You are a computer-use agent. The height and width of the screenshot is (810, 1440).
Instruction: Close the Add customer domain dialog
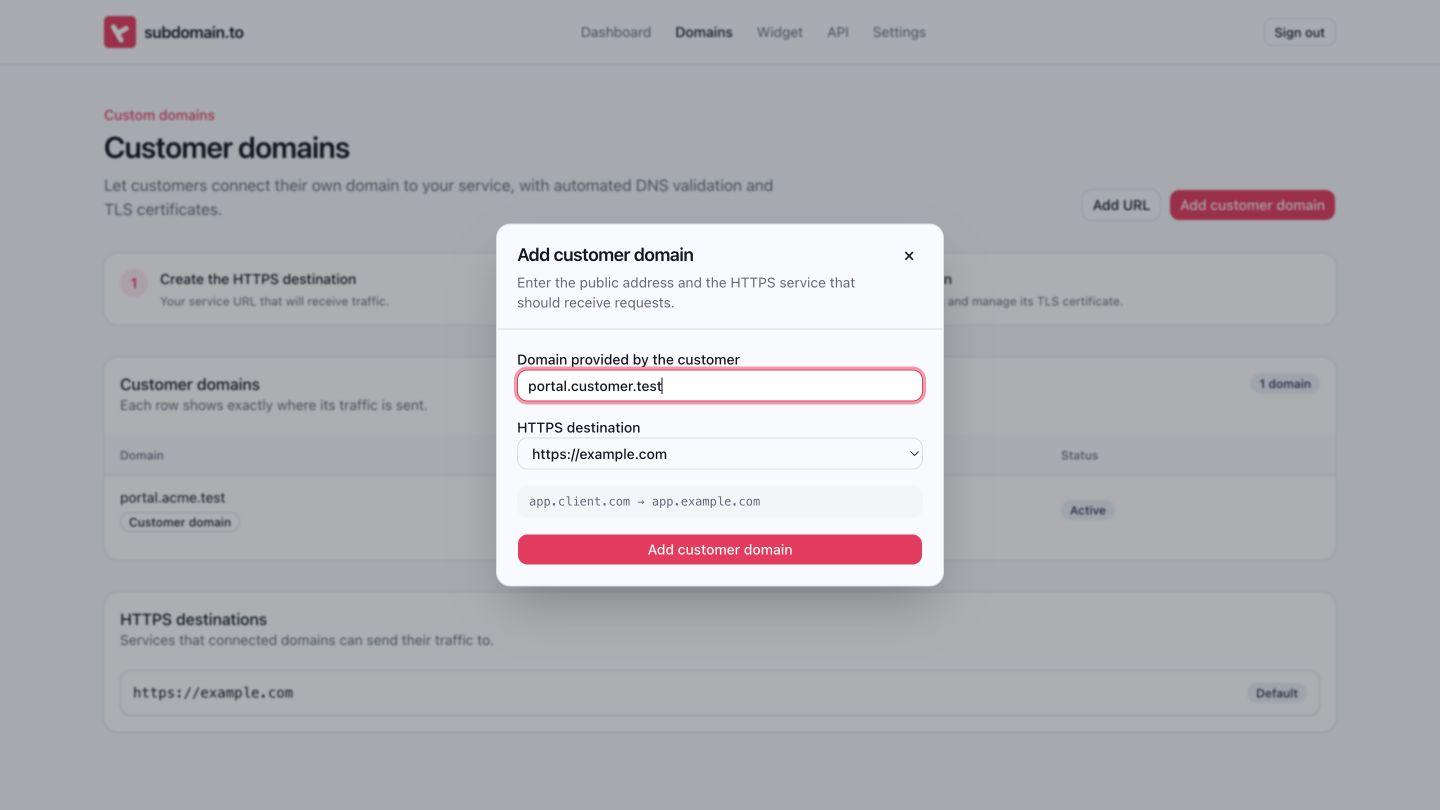point(909,256)
